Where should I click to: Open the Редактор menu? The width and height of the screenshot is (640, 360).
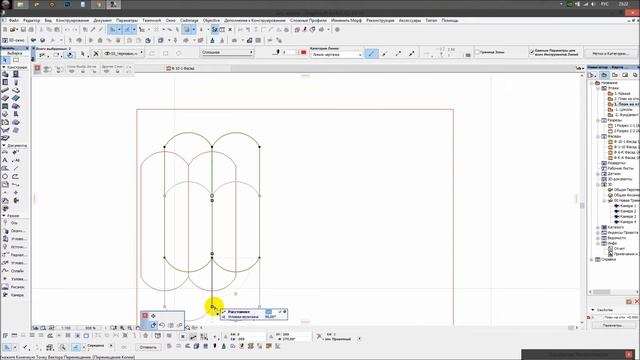31,20
